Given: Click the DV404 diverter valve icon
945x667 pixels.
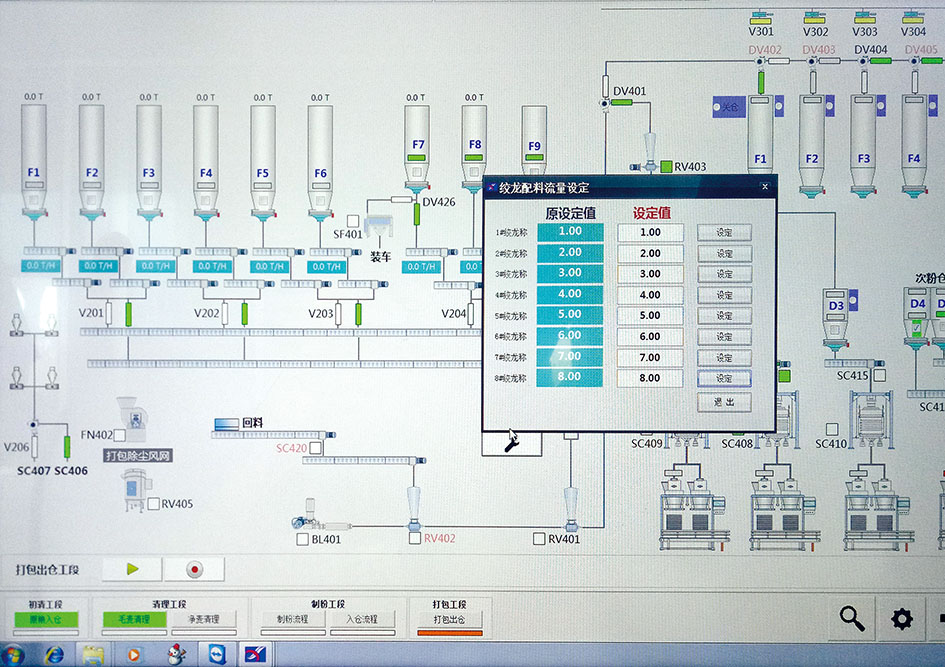Looking at the screenshot, I should (x=864, y=61).
